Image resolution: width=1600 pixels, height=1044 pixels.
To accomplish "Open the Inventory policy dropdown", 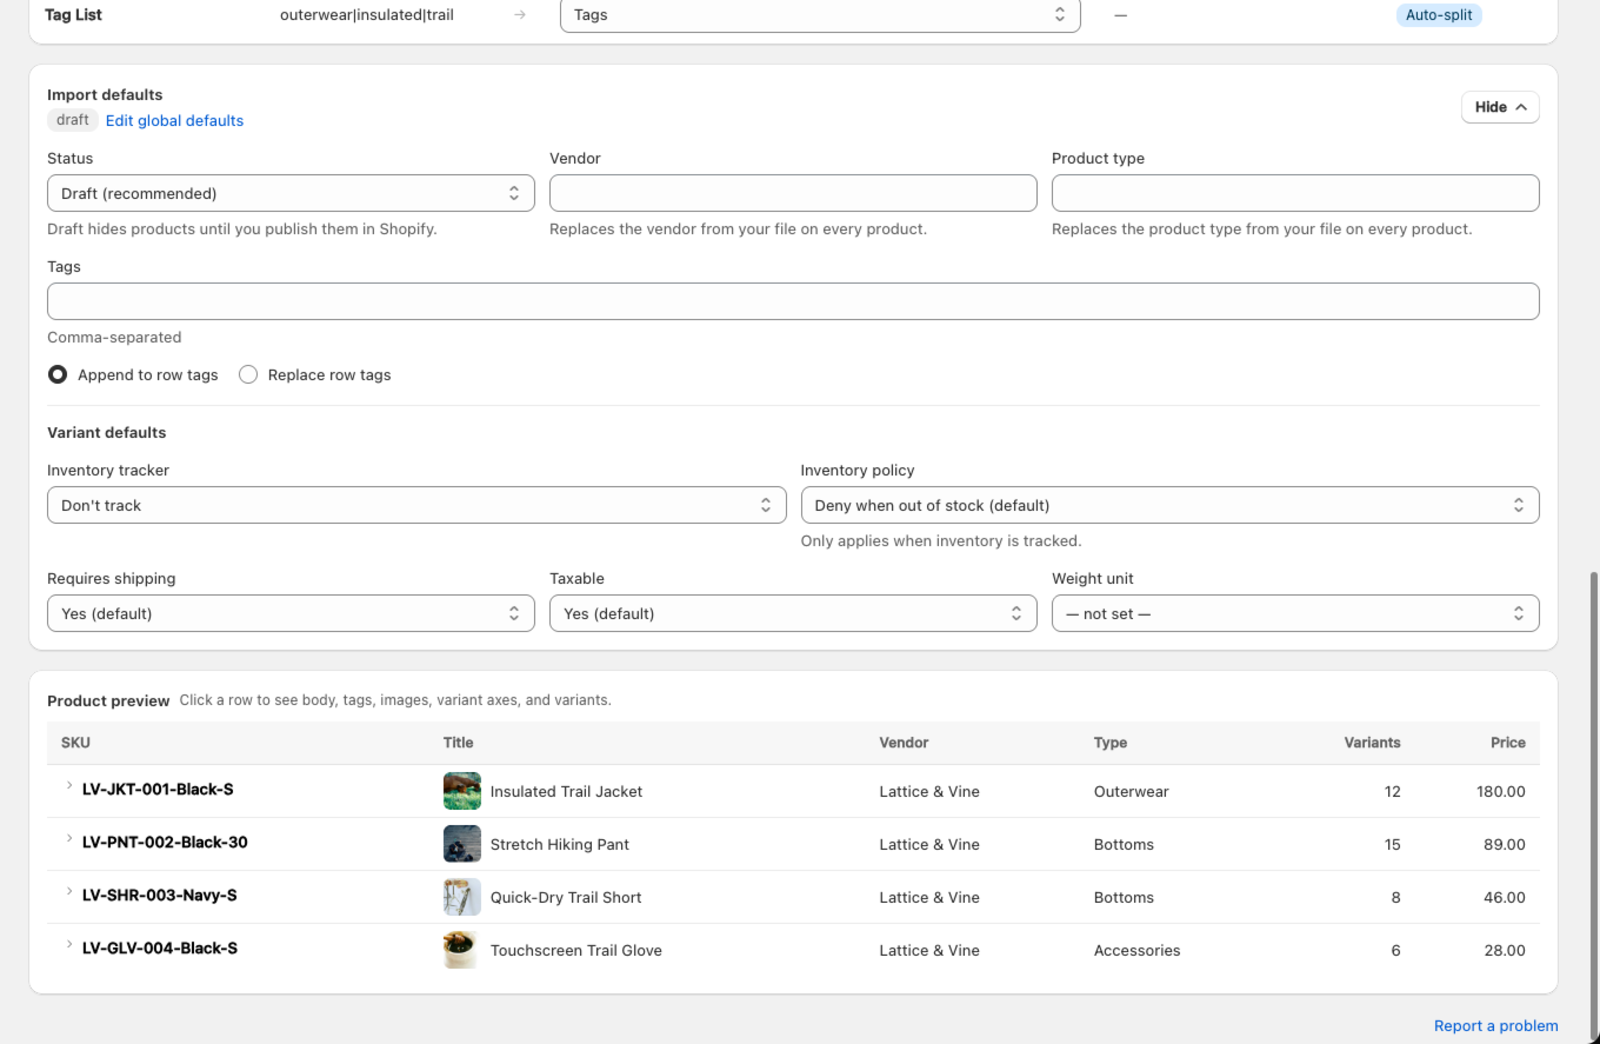I will tap(1170, 505).
